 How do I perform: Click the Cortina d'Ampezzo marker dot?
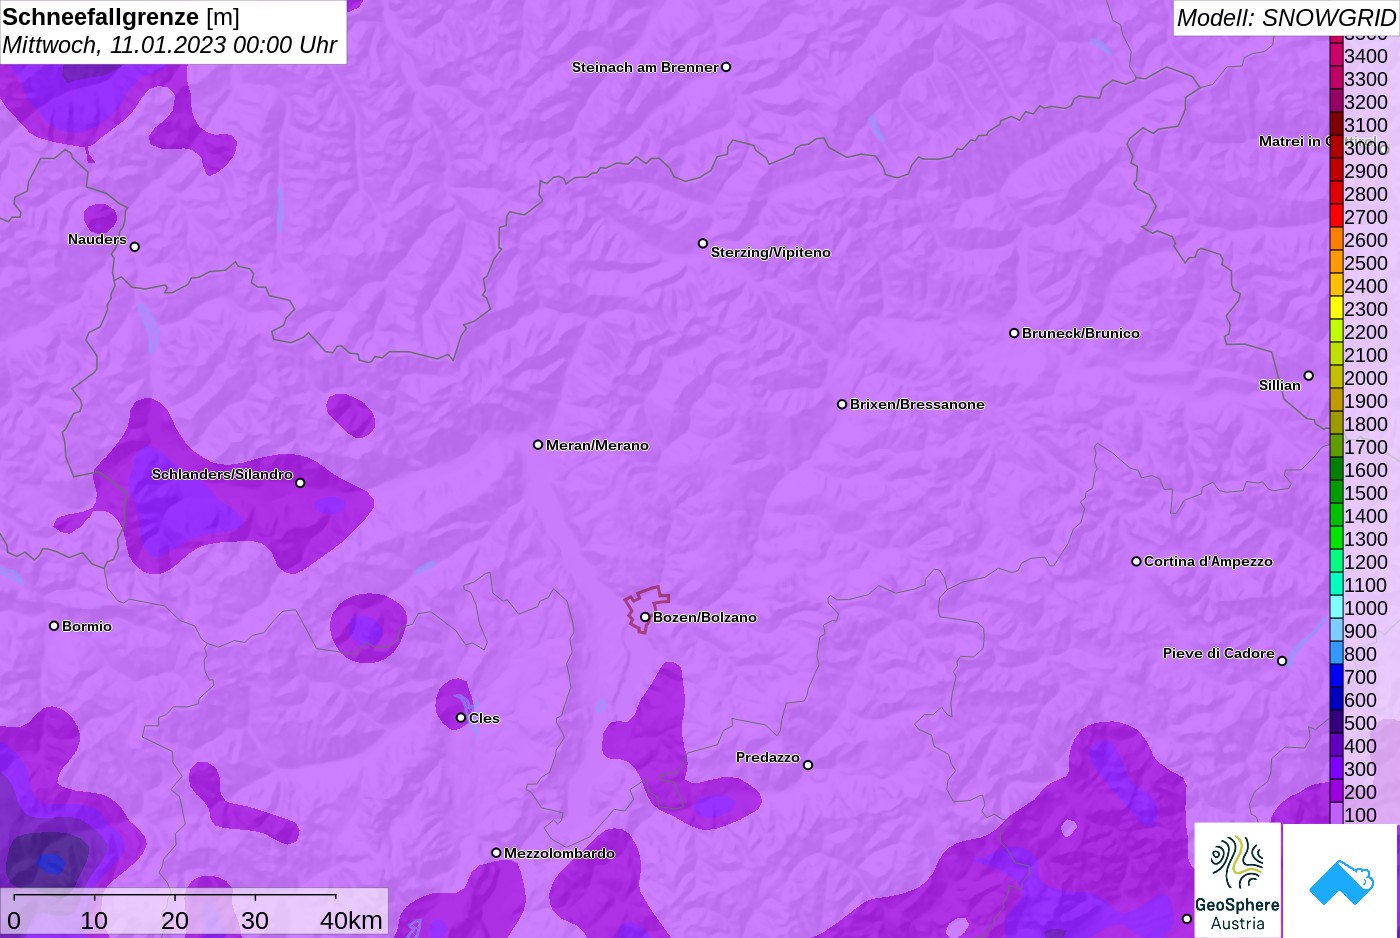click(1136, 561)
